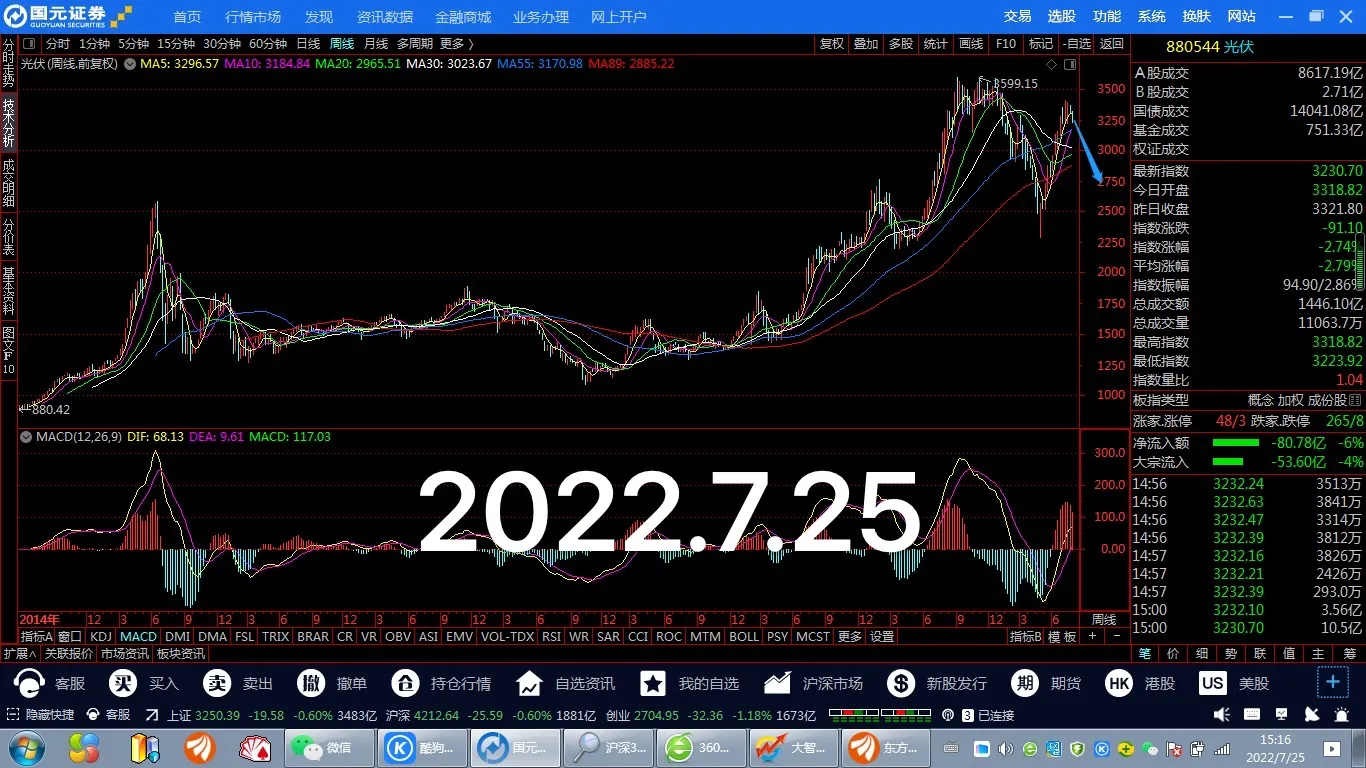This screenshot has width=1366, height=768.
Task: Click the mute speaker icon in status bar
Action: pyautogui.click(x=1221, y=715)
